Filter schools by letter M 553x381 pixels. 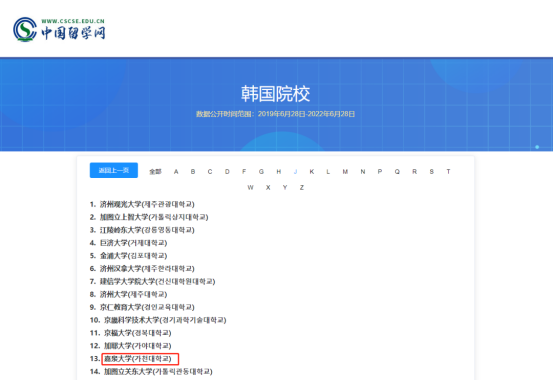coord(345,172)
